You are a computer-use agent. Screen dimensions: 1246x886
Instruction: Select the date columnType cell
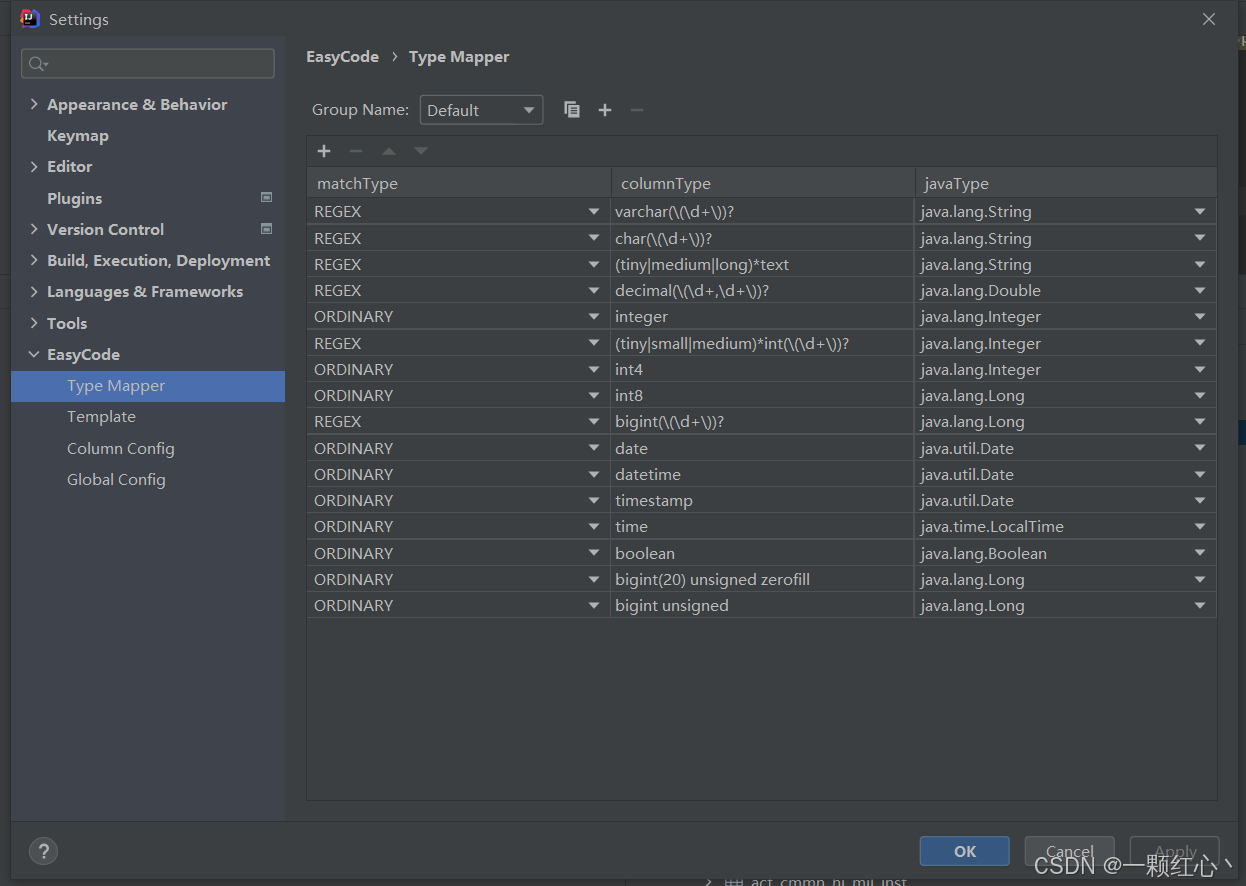(x=762, y=449)
